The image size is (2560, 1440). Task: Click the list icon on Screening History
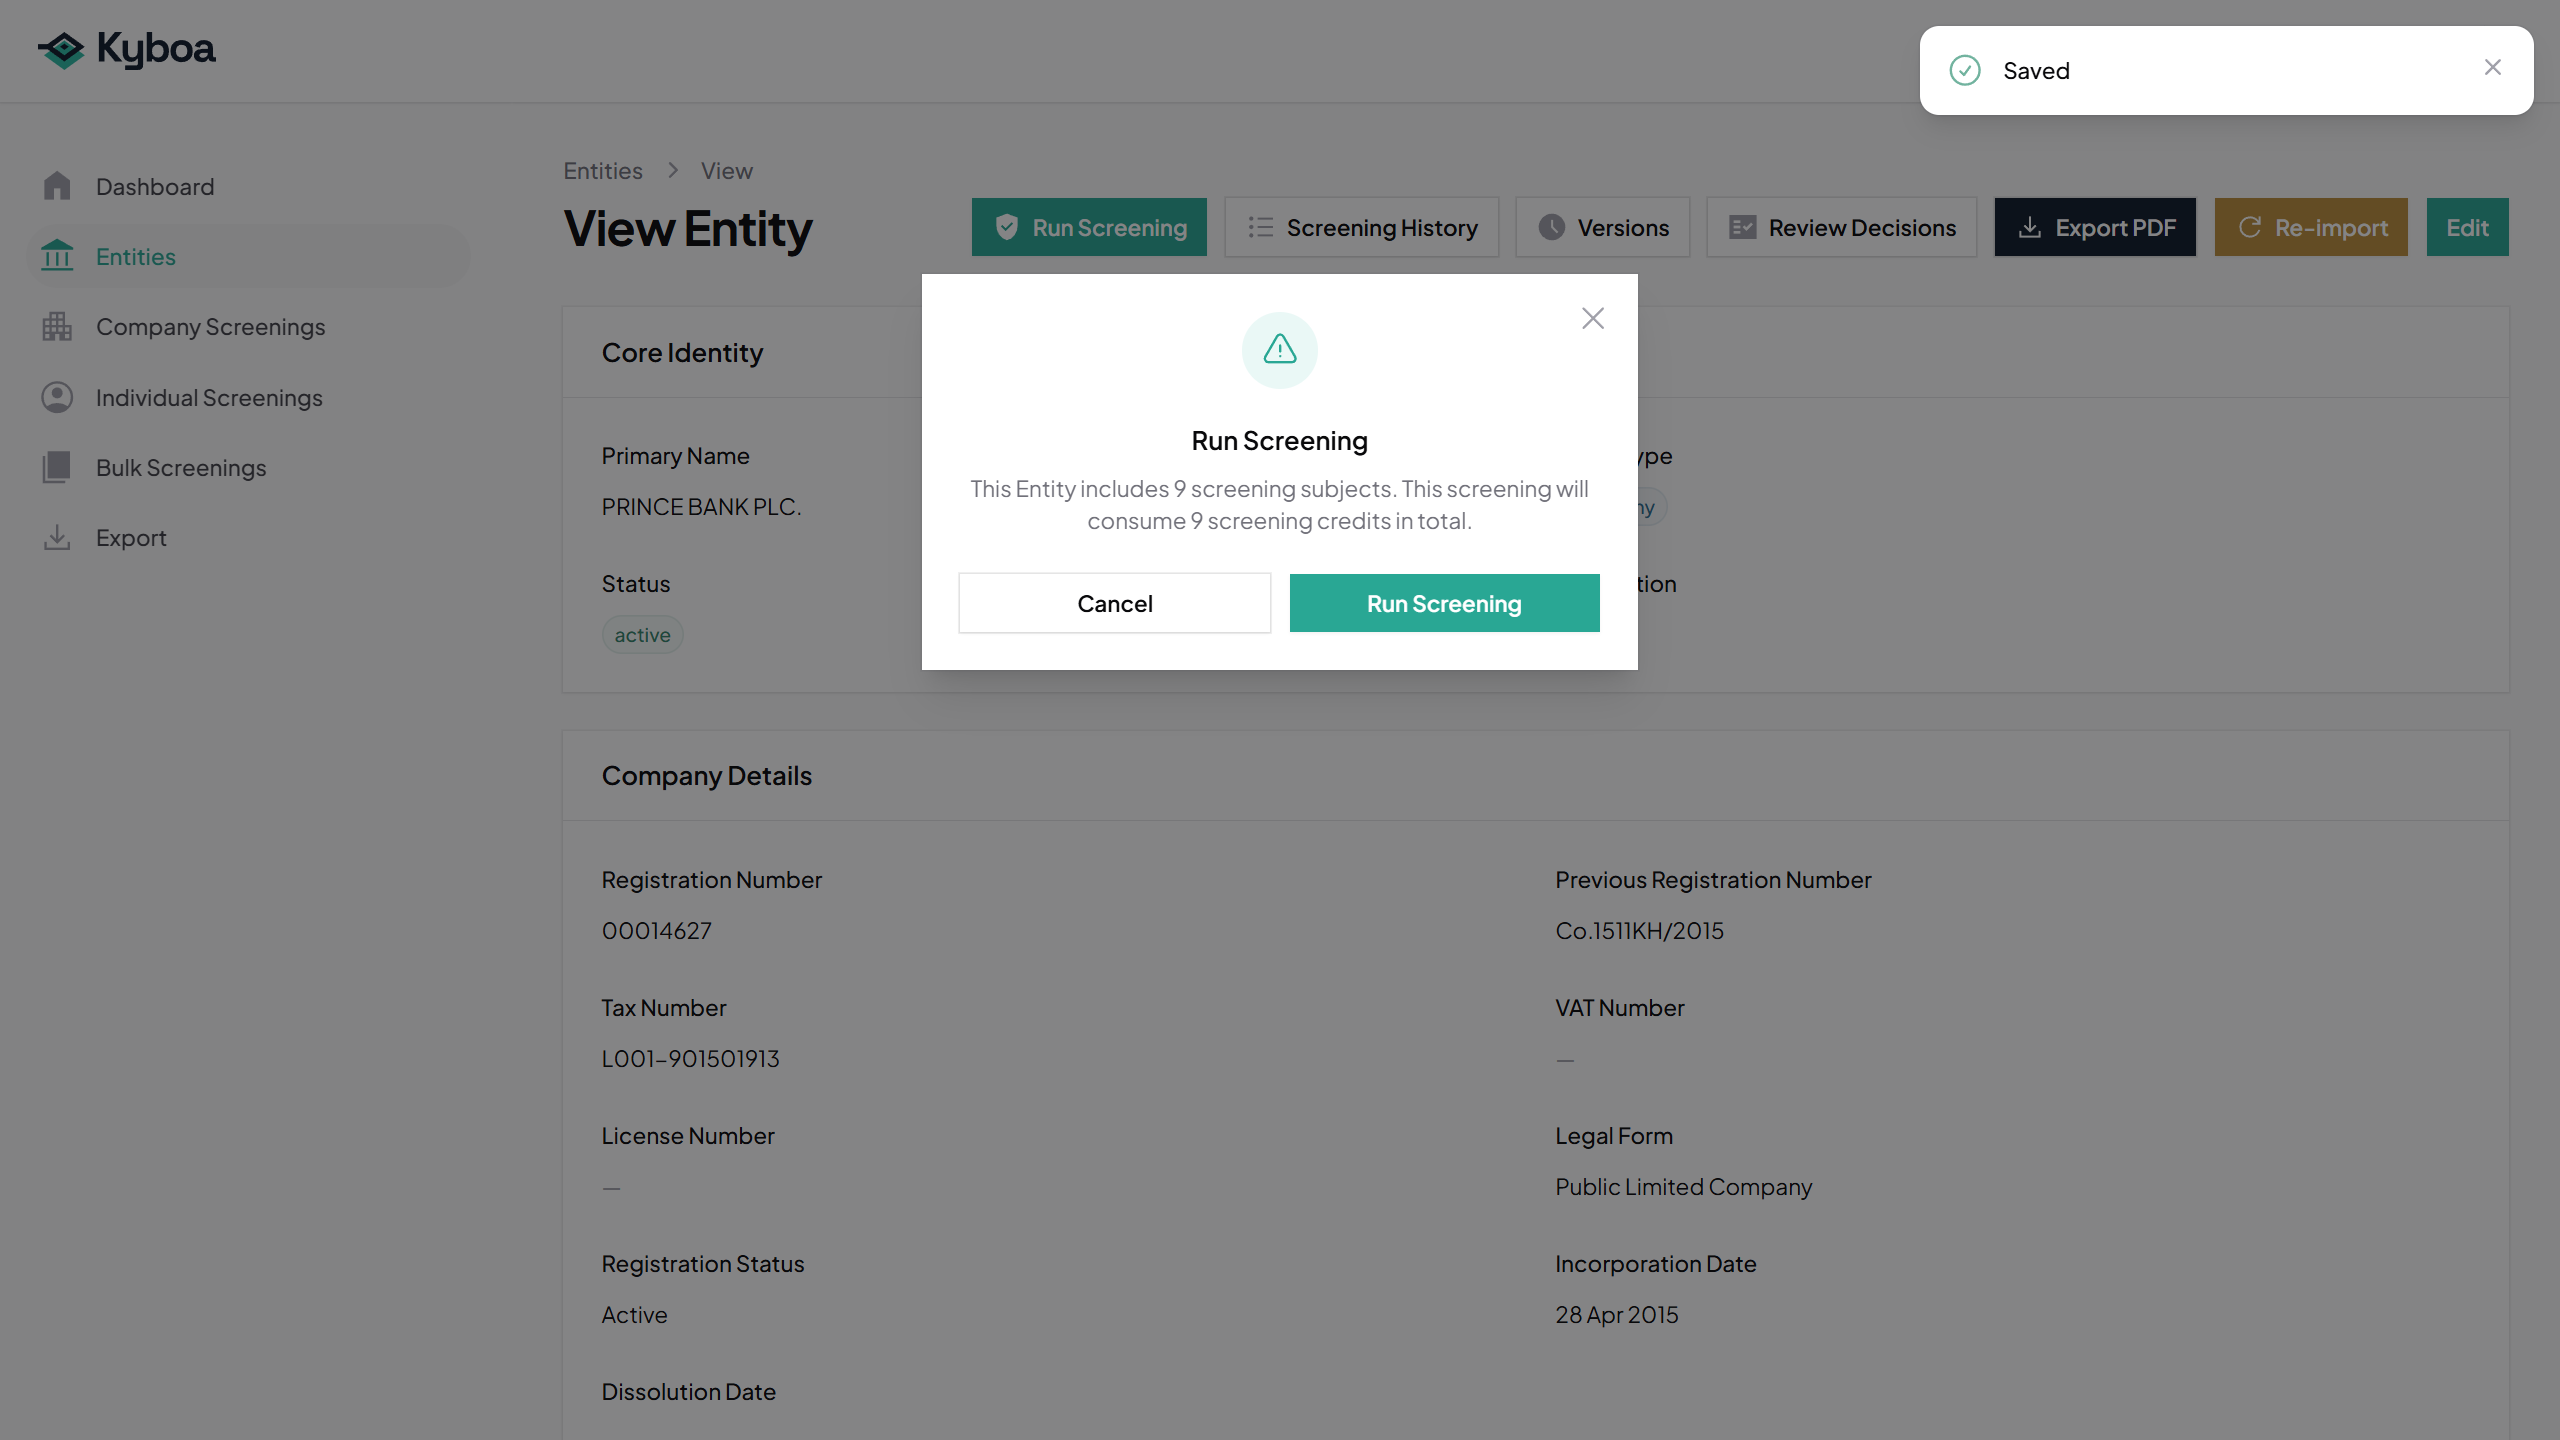pos(1261,227)
